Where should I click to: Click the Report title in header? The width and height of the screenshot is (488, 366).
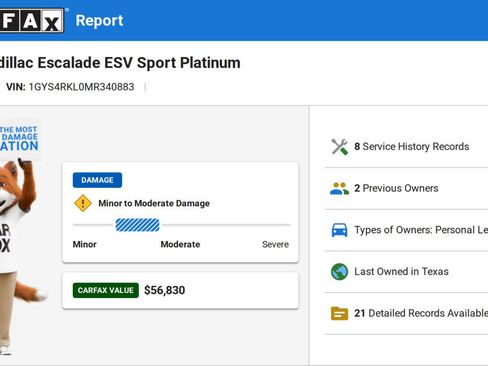click(99, 21)
